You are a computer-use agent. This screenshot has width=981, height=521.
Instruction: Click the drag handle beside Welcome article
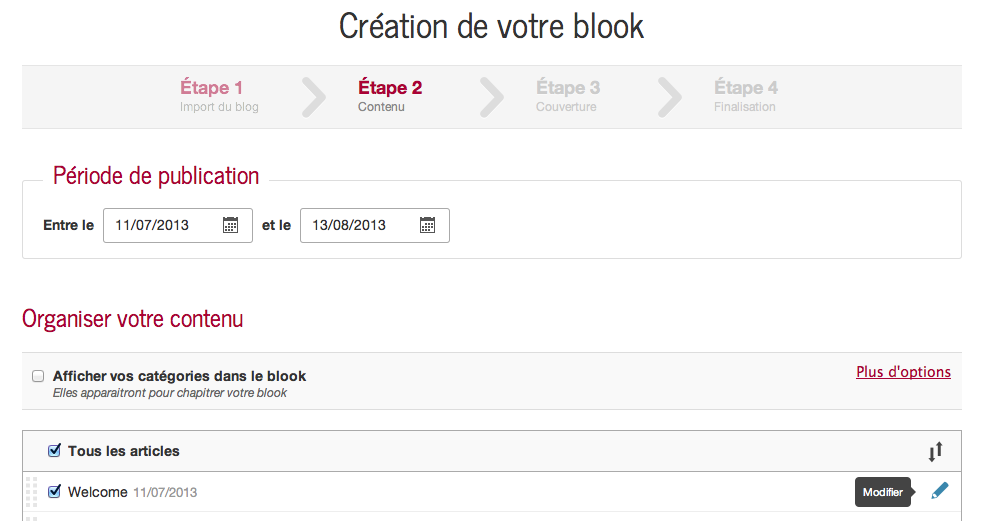pos(31,492)
